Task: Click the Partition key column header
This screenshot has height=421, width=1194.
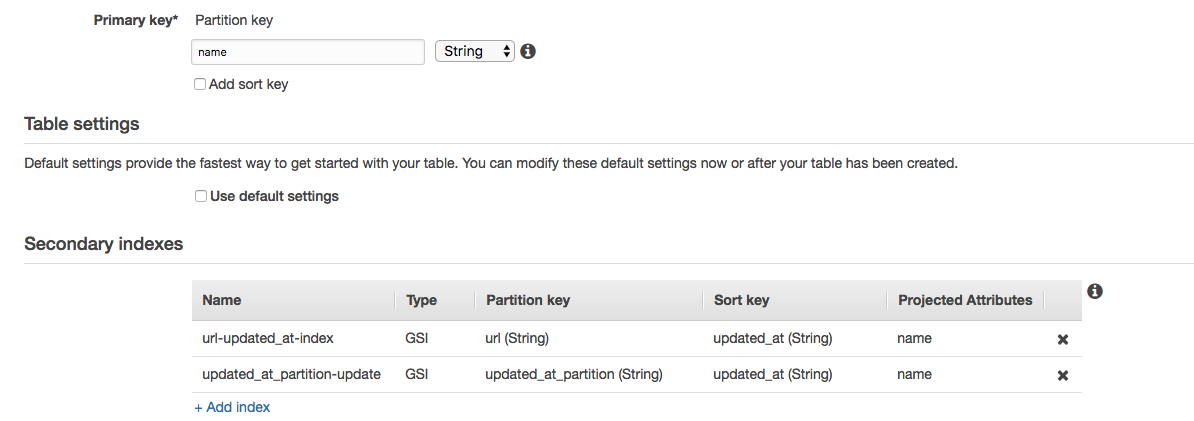Action: tap(528, 300)
